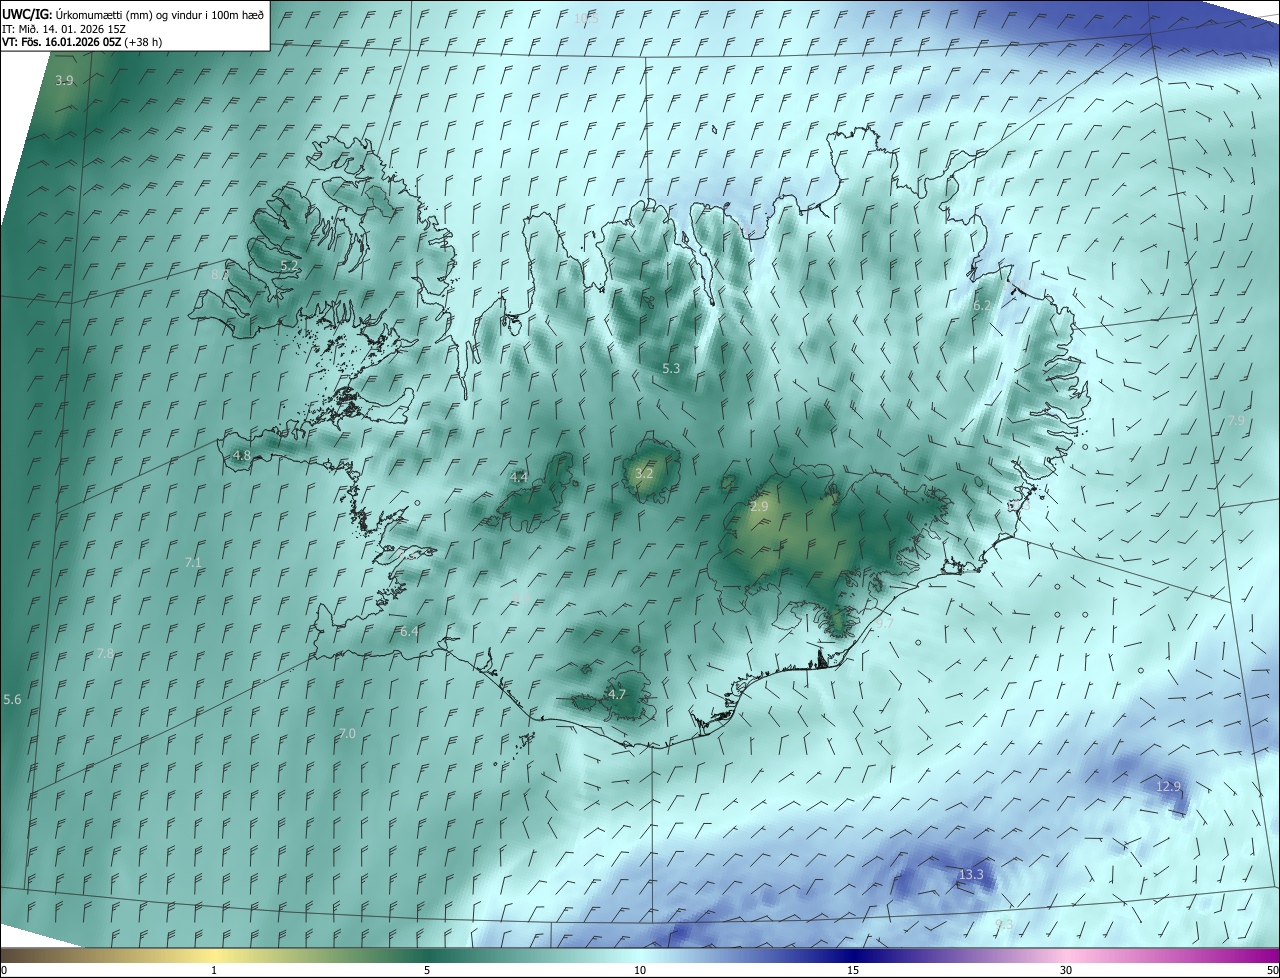Click the 12.9 value in the southeast sea
1280x978 pixels.
pos(1169,787)
